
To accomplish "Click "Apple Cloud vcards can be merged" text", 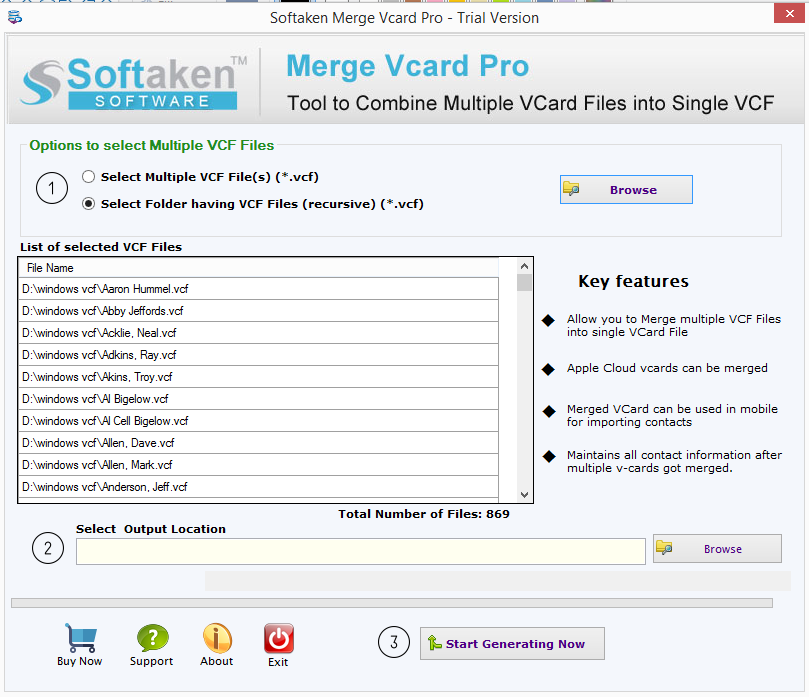I will coord(667,368).
